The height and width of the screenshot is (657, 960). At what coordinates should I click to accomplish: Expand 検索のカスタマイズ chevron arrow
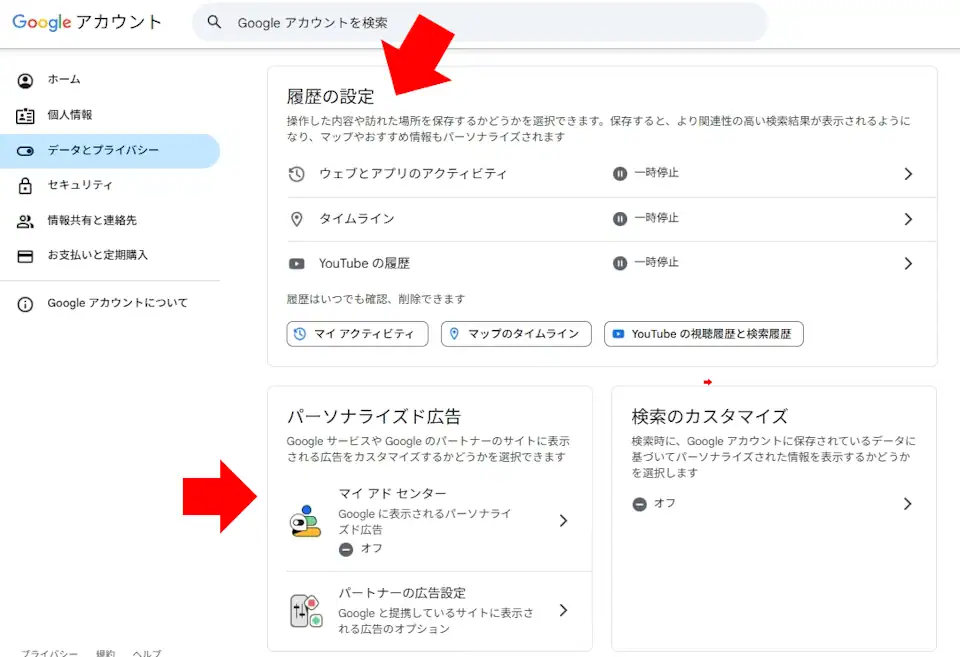[907, 504]
